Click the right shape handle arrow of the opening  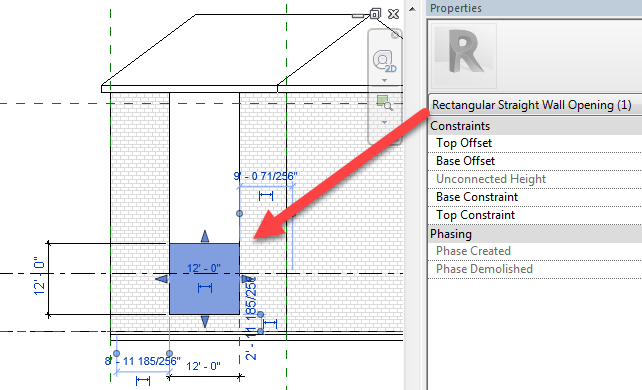247,279
